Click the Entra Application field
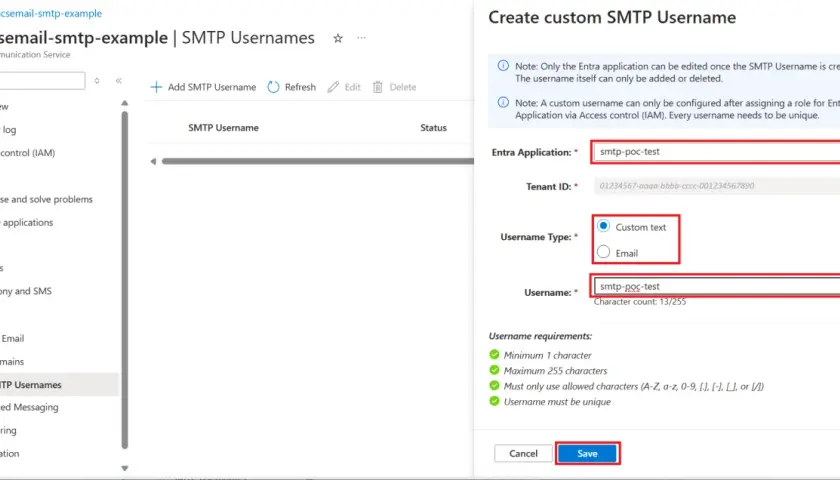 (717, 152)
